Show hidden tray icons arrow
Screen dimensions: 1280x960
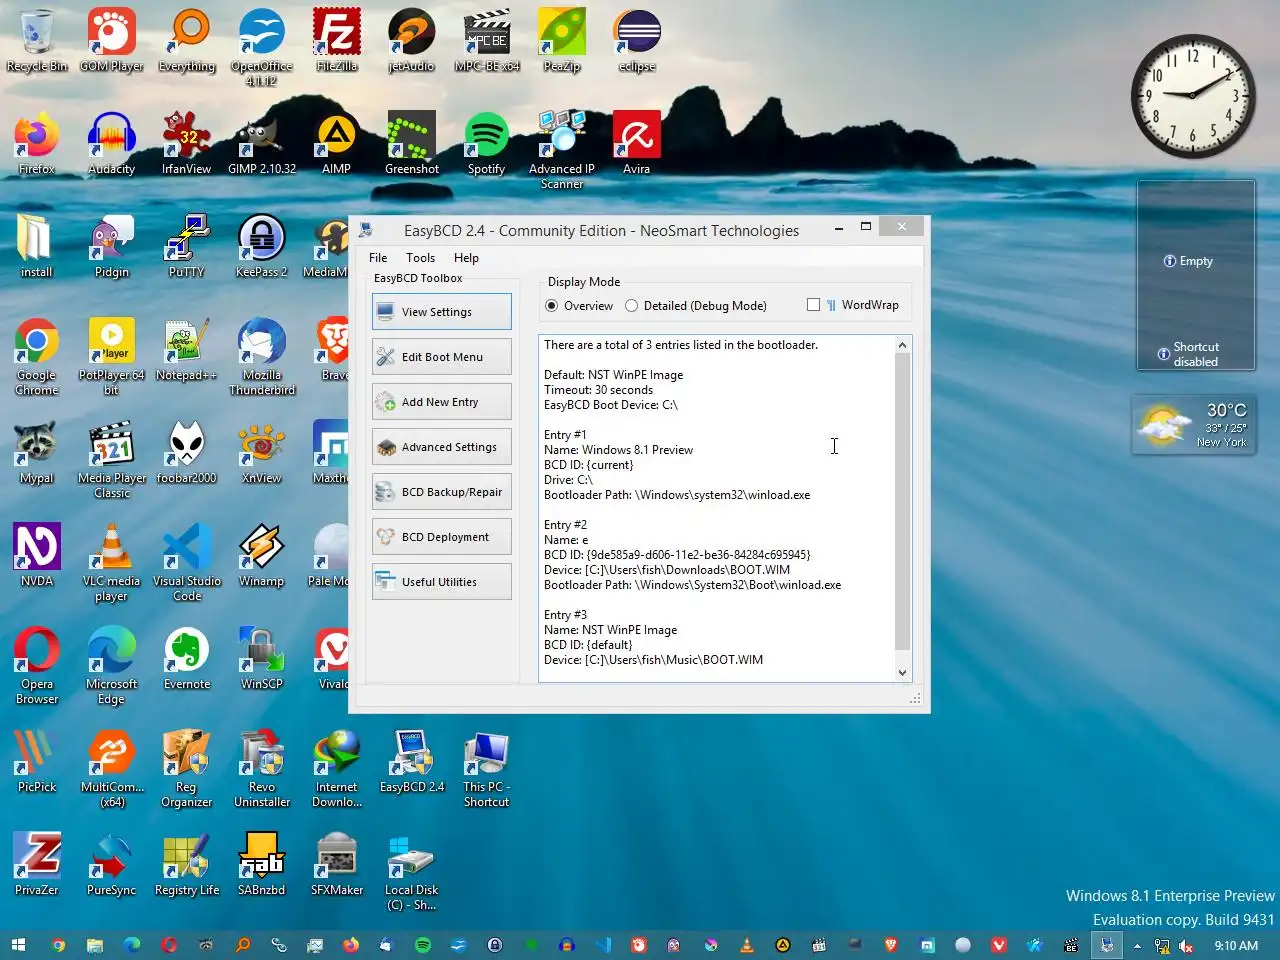[1137, 946]
